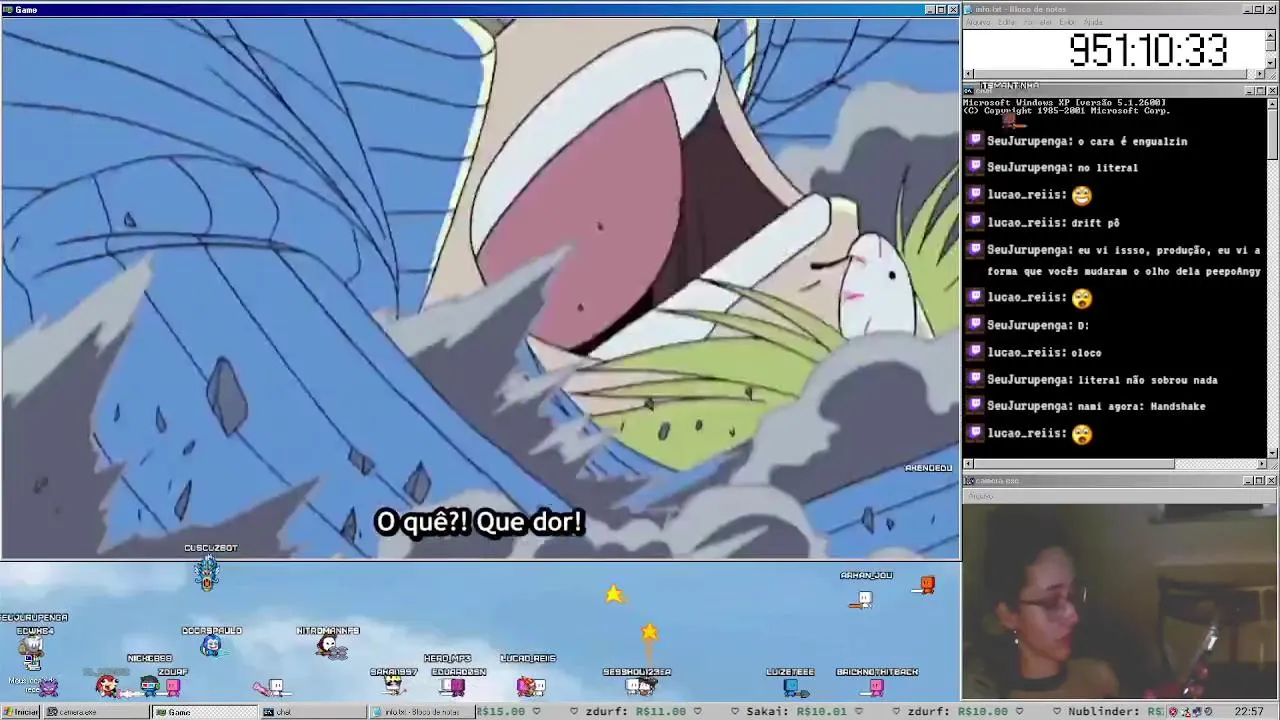This screenshot has height=720, width=1280.
Task: Click chat horizontal scroll left arrow
Action: click(x=968, y=464)
